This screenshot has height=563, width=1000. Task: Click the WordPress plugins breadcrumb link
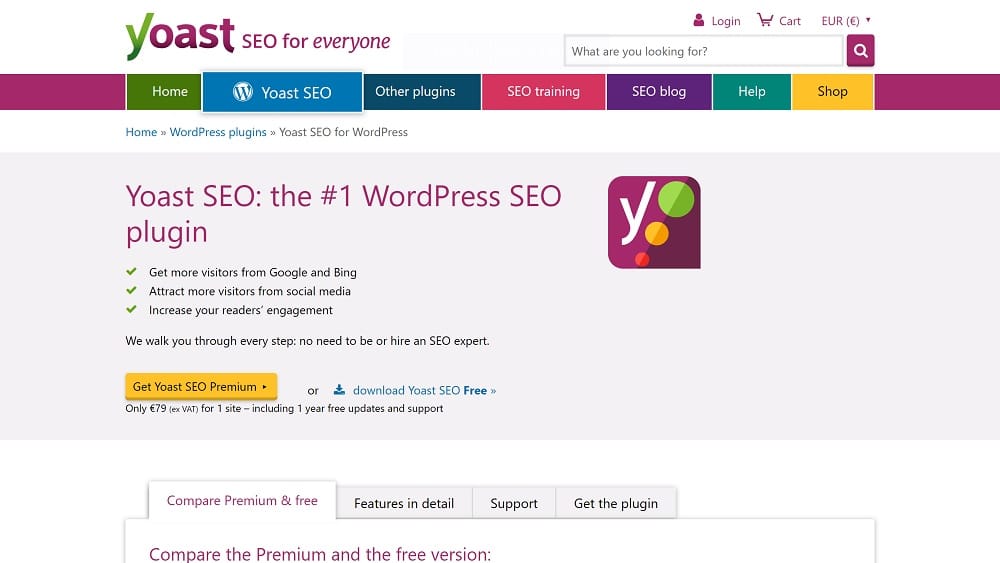tap(218, 132)
